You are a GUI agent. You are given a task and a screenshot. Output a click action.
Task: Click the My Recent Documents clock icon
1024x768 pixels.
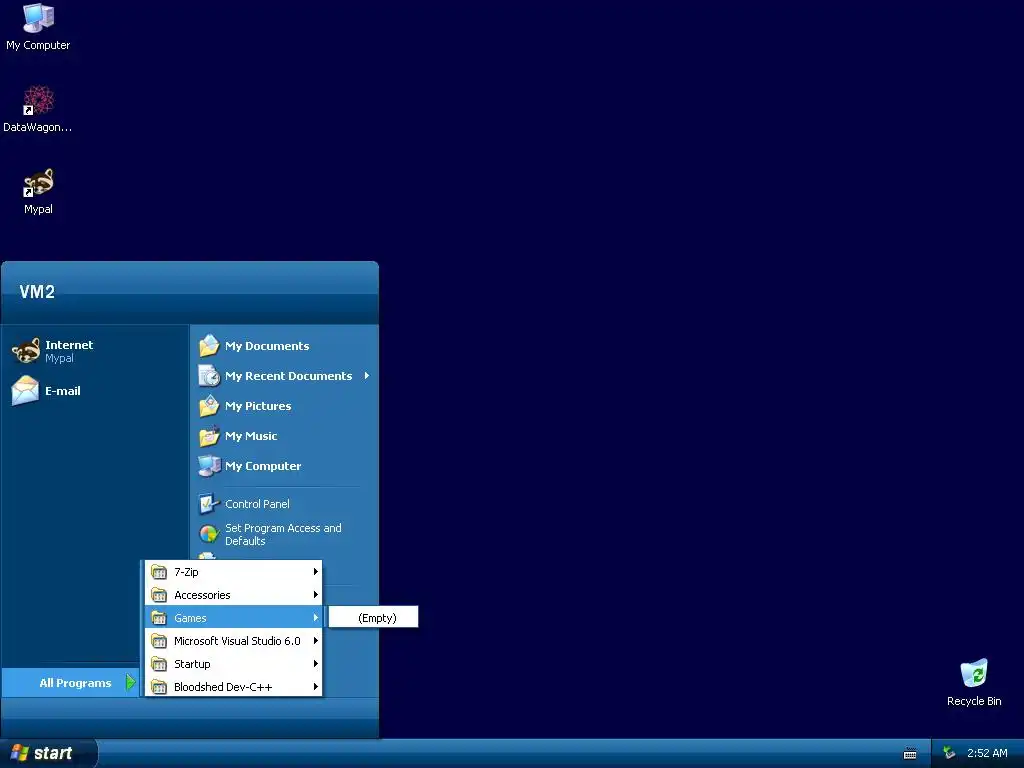(209, 376)
